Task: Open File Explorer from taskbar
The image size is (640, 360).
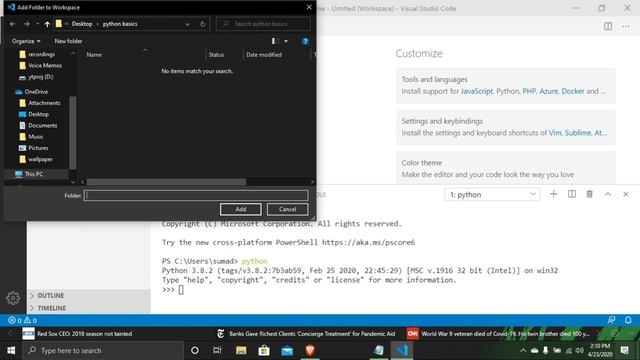Action: [241, 350]
